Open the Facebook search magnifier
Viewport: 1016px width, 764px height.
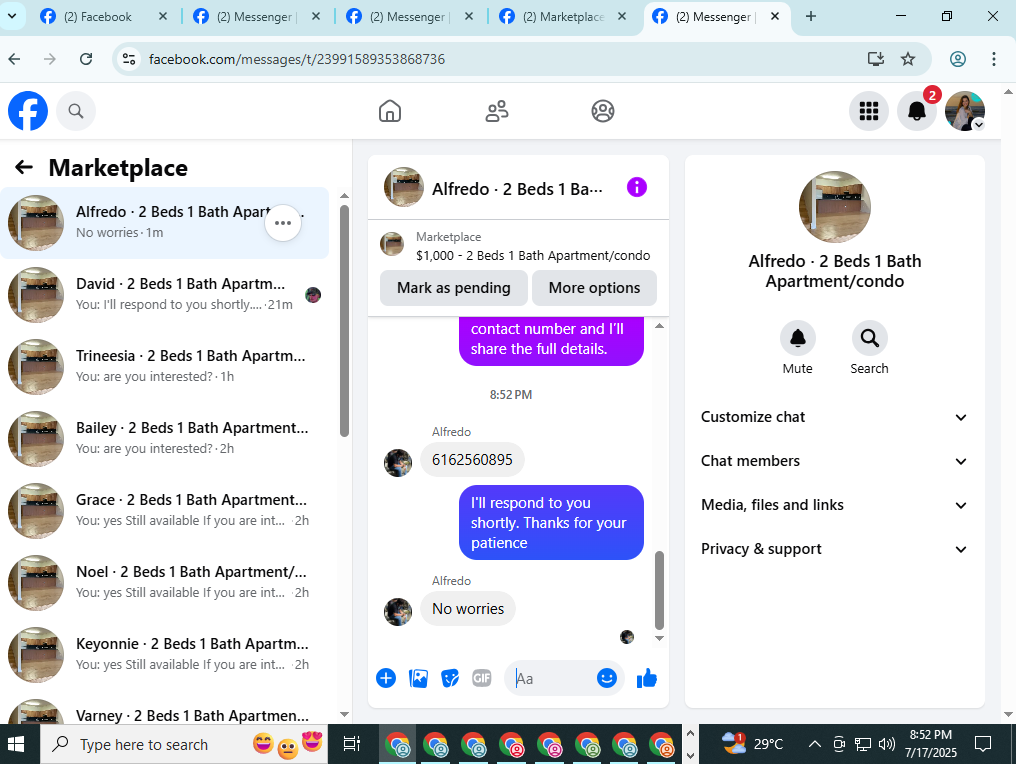tap(76, 111)
